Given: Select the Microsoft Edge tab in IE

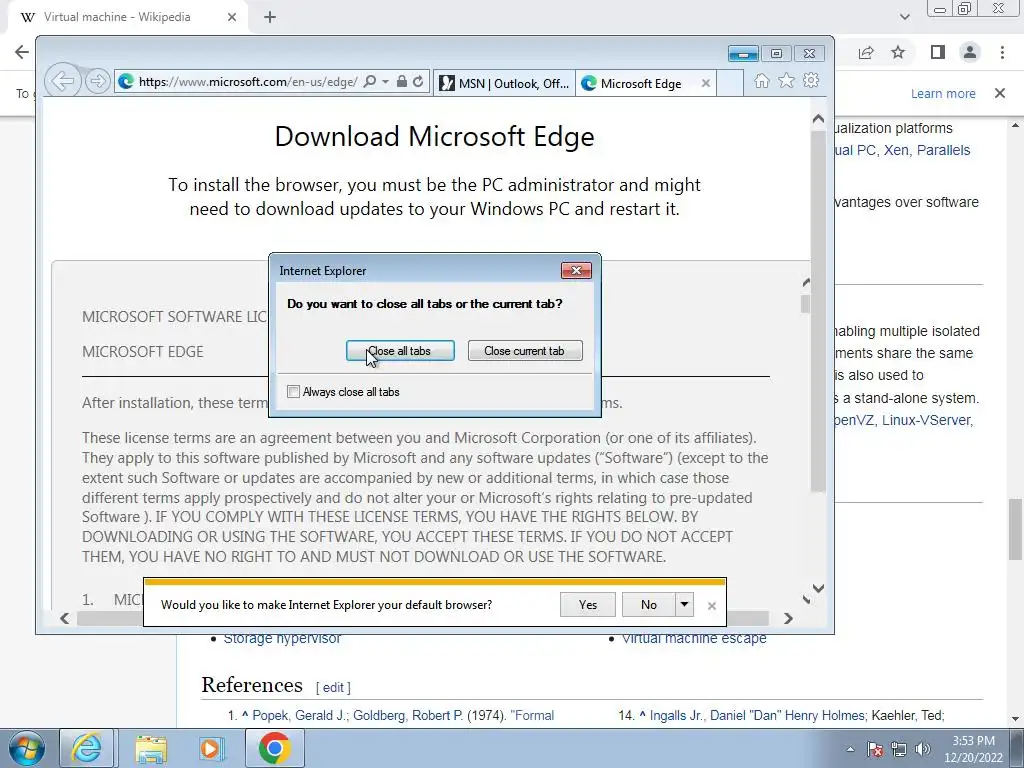Looking at the screenshot, I should pos(639,83).
